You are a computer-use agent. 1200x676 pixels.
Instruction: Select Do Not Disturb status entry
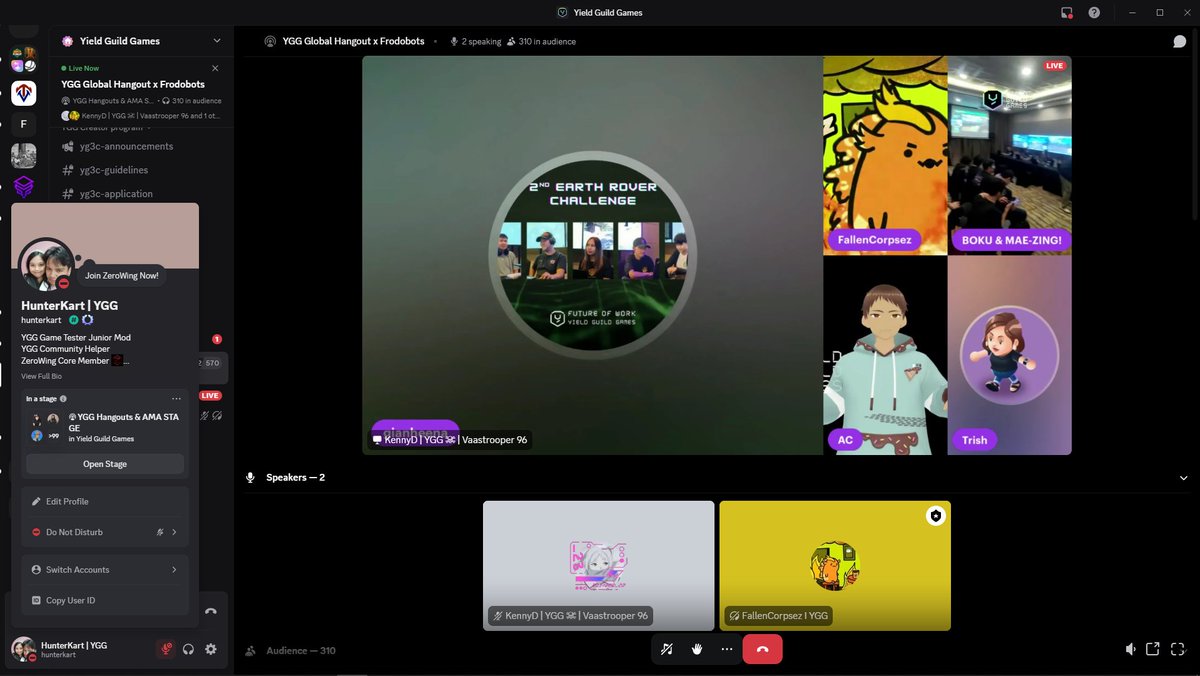click(x=105, y=532)
